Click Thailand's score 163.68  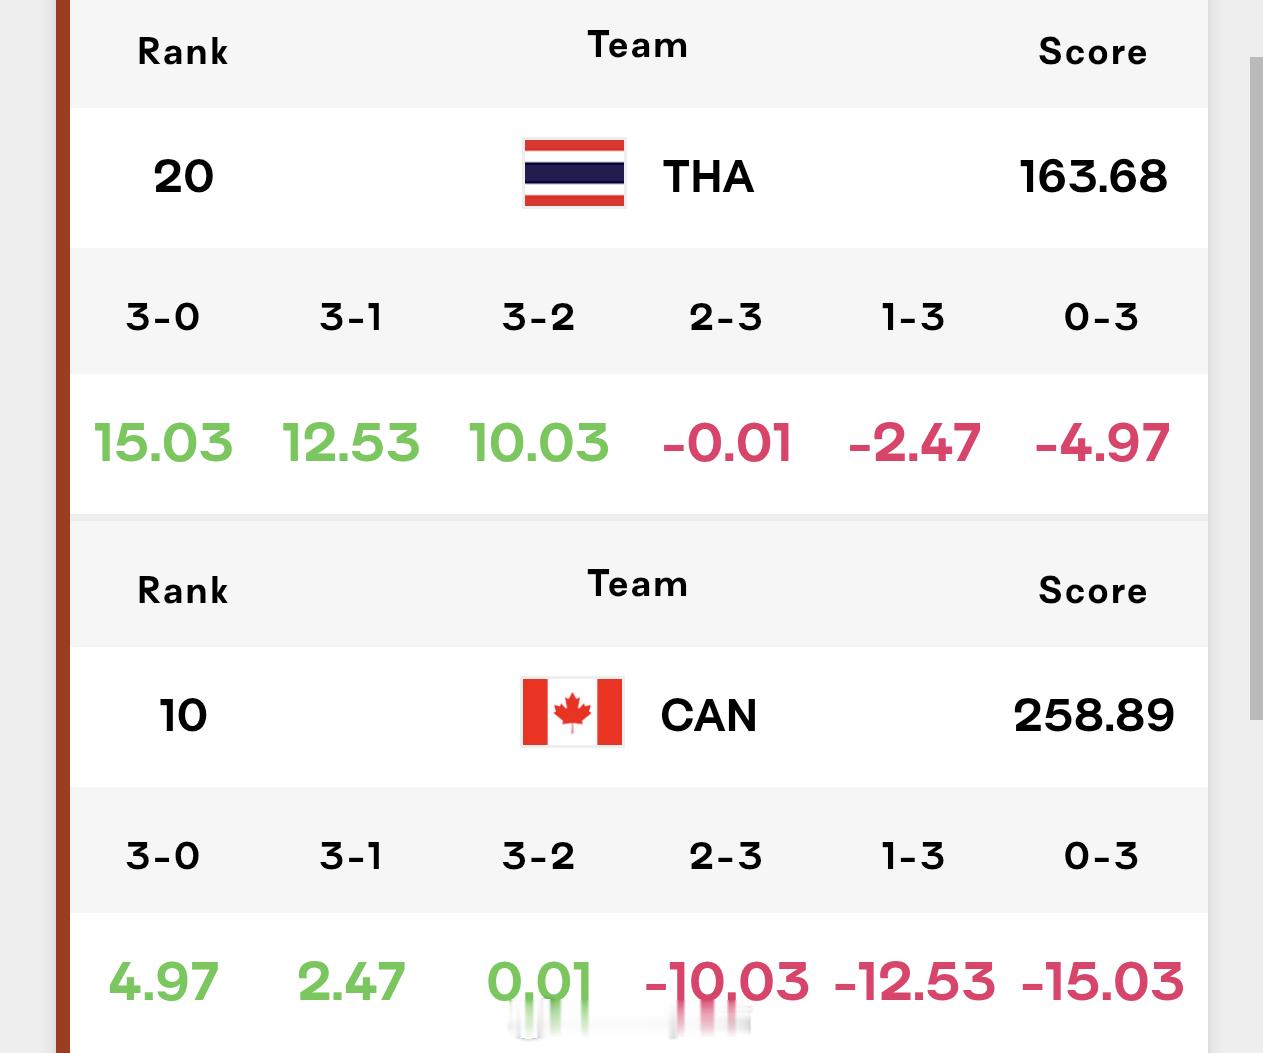[1093, 177]
